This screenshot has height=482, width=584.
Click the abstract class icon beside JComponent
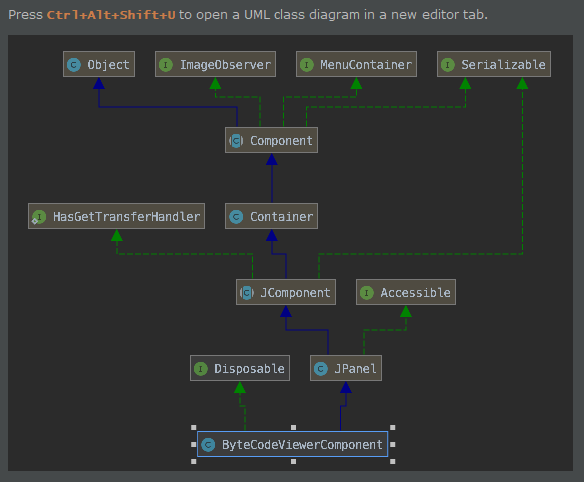point(247,293)
